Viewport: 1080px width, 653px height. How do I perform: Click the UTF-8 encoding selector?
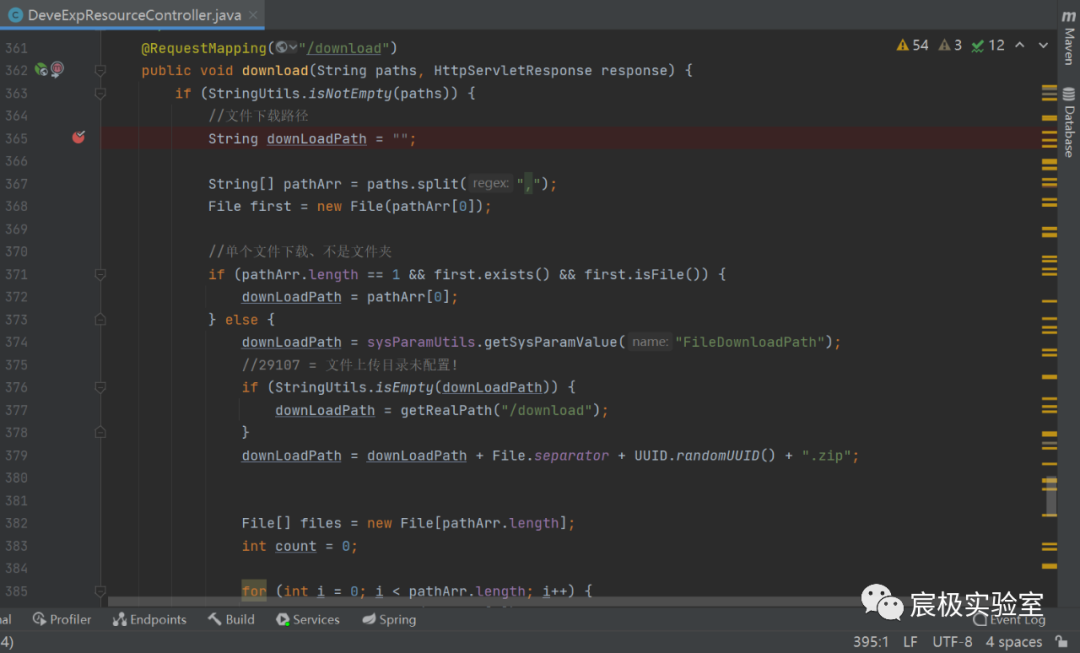[x=951, y=642]
